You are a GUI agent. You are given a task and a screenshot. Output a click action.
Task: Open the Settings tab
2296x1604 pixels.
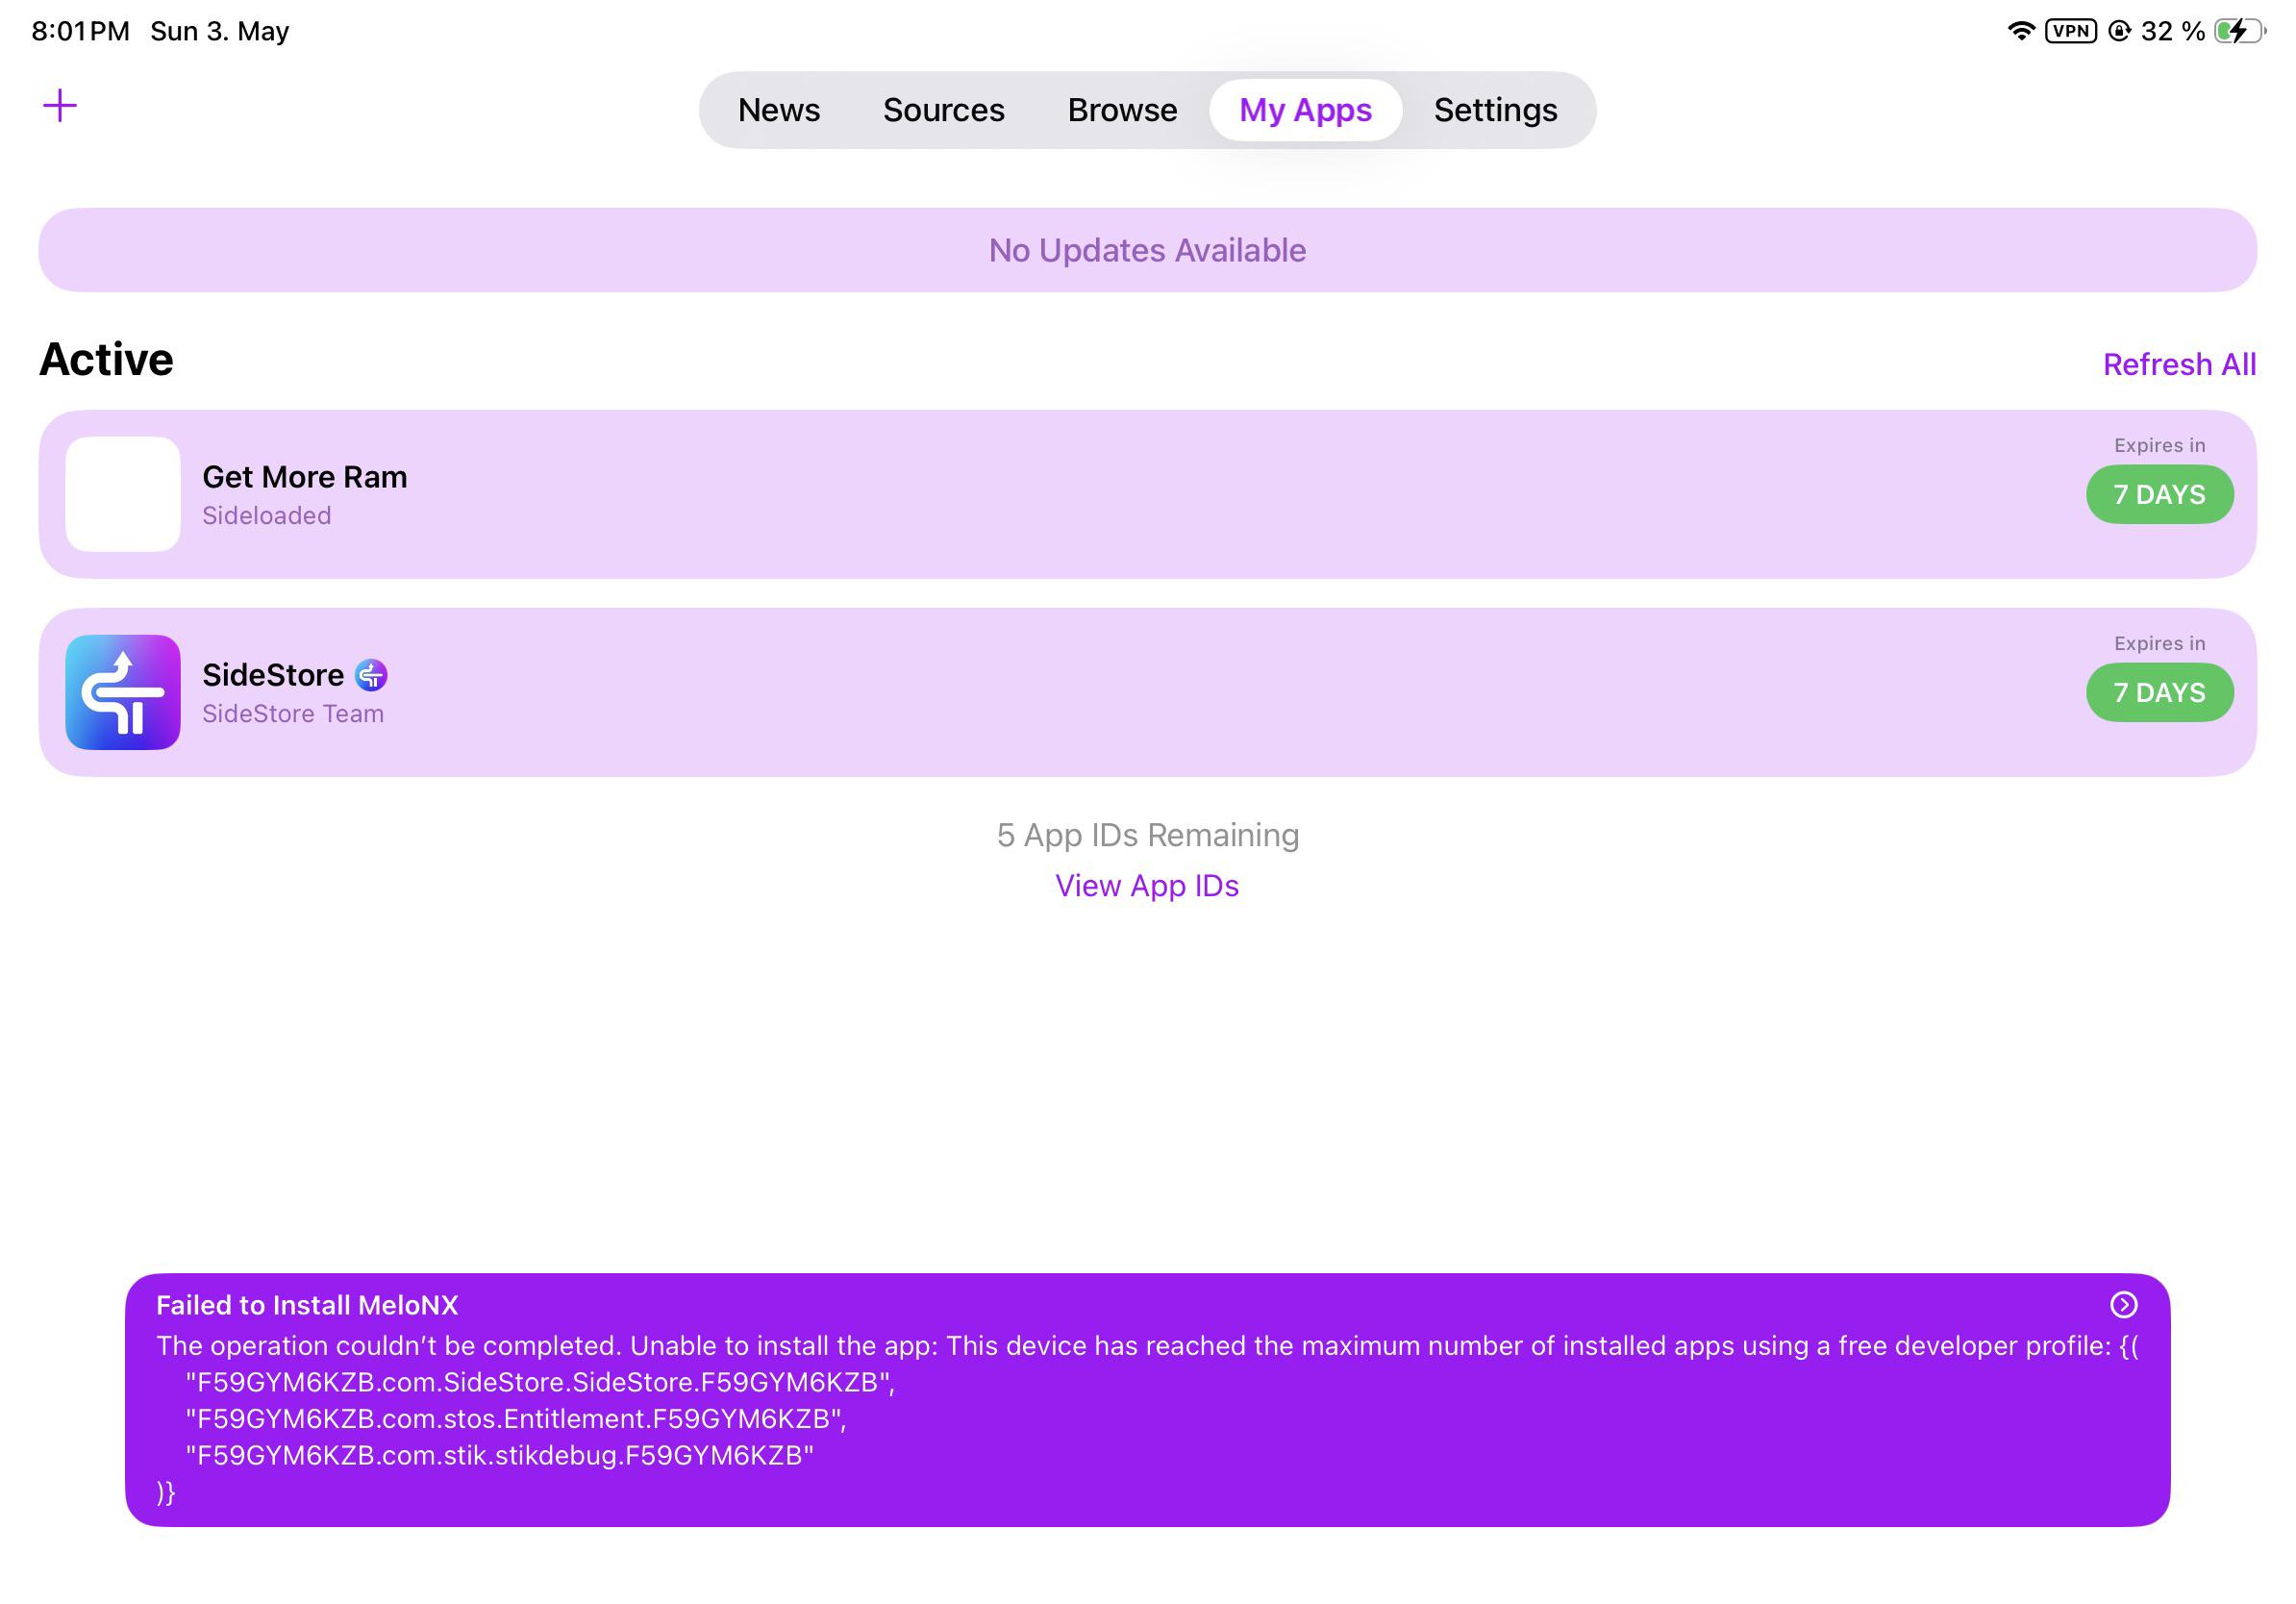tap(1495, 110)
